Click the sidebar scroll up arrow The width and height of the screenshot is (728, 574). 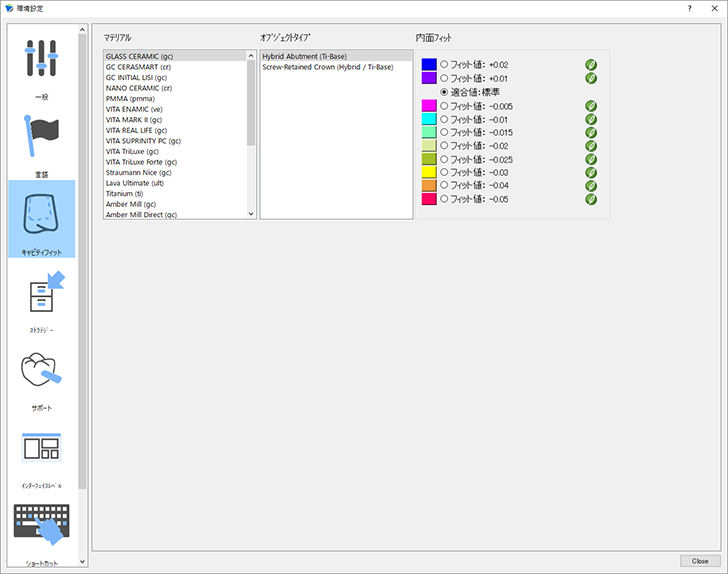(x=82, y=30)
